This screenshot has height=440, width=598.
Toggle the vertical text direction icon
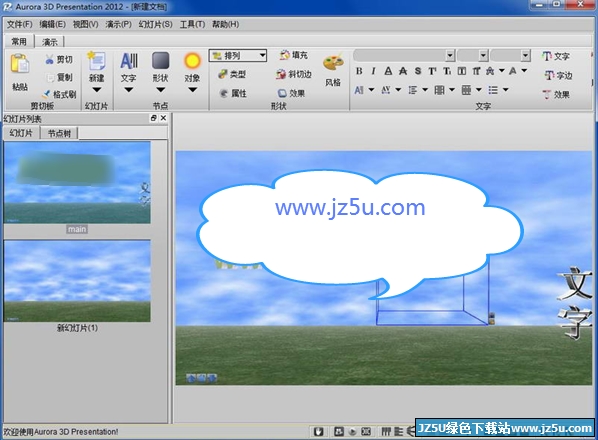(476, 71)
